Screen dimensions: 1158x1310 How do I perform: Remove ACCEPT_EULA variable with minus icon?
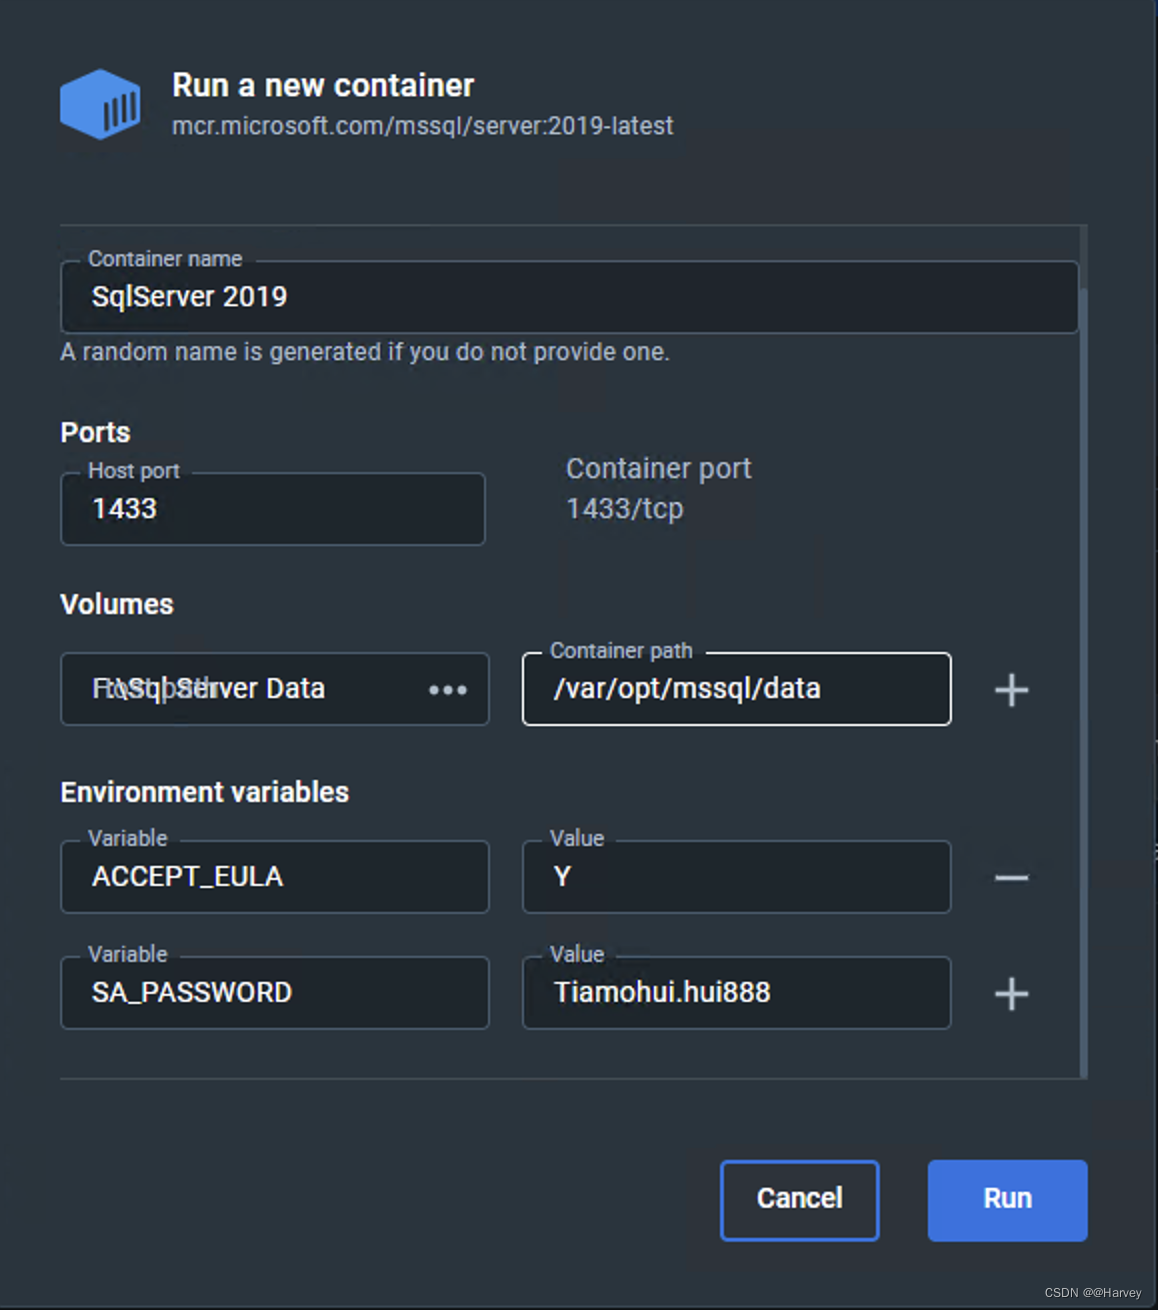1011,878
